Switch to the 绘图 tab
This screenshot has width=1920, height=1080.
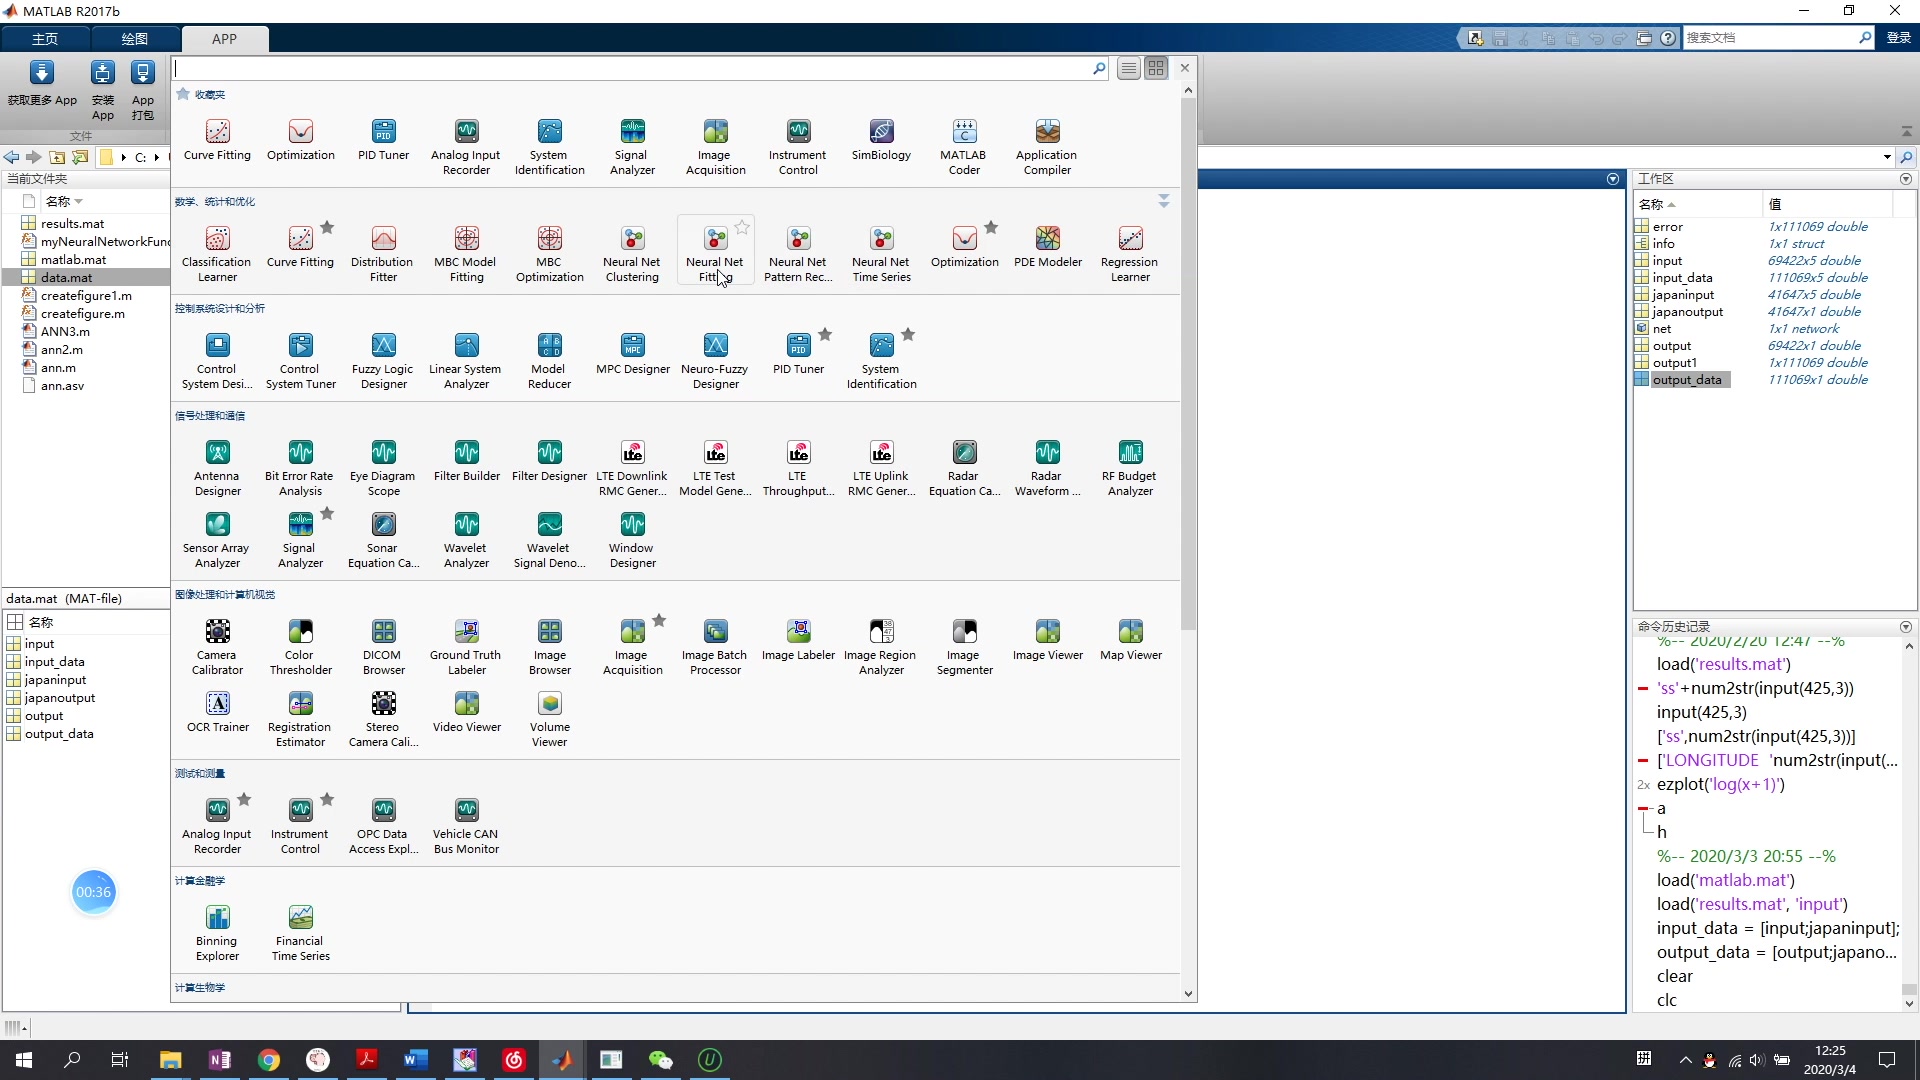(x=134, y=38)
